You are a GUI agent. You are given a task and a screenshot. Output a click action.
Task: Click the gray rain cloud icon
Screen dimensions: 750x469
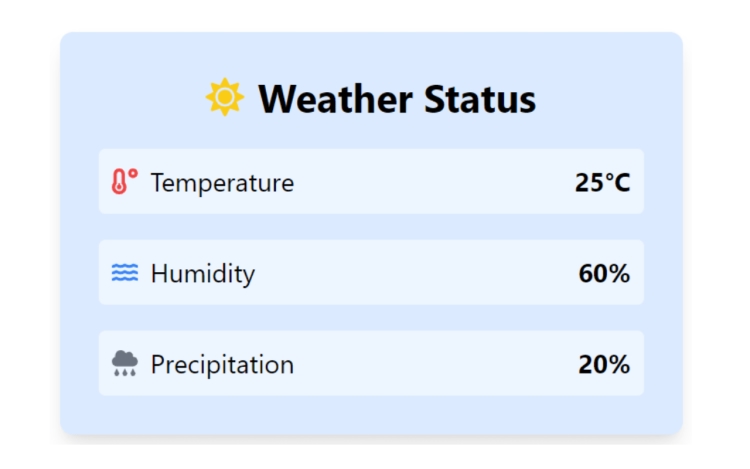[125, 363]
